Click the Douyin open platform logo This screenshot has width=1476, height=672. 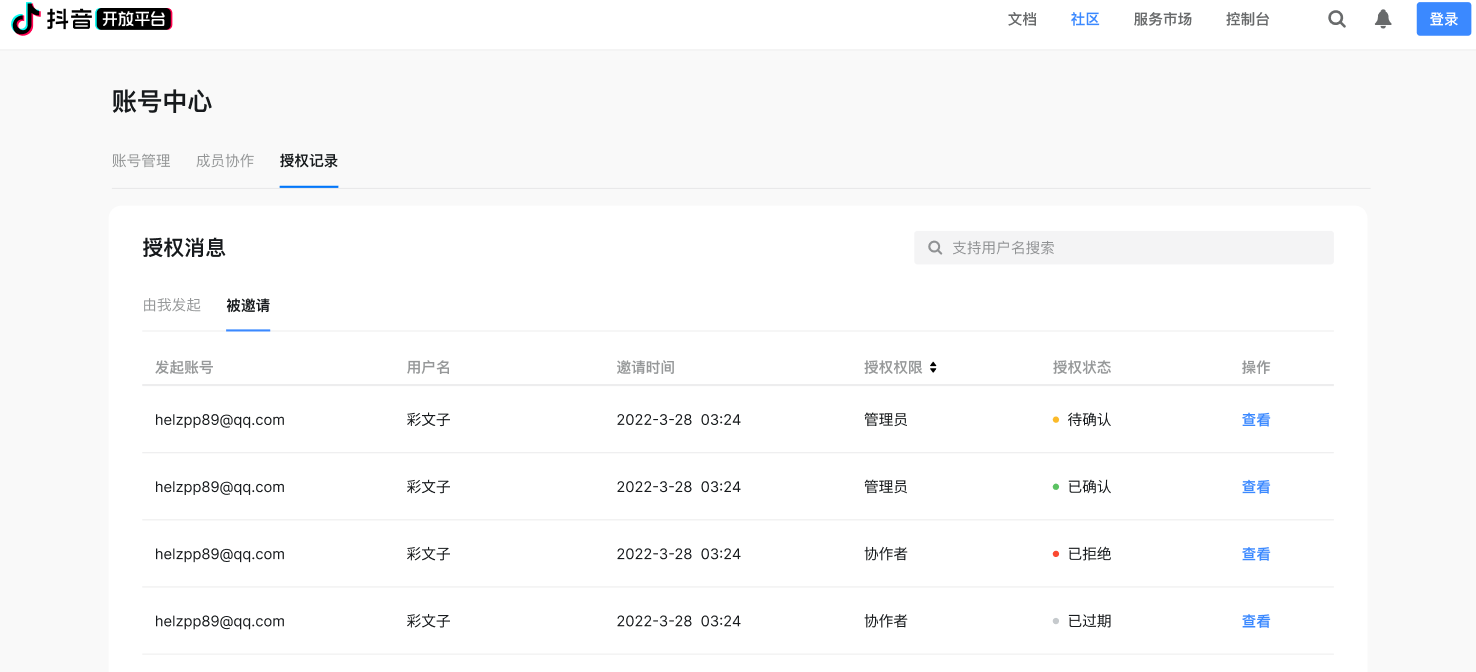point(92,19)
